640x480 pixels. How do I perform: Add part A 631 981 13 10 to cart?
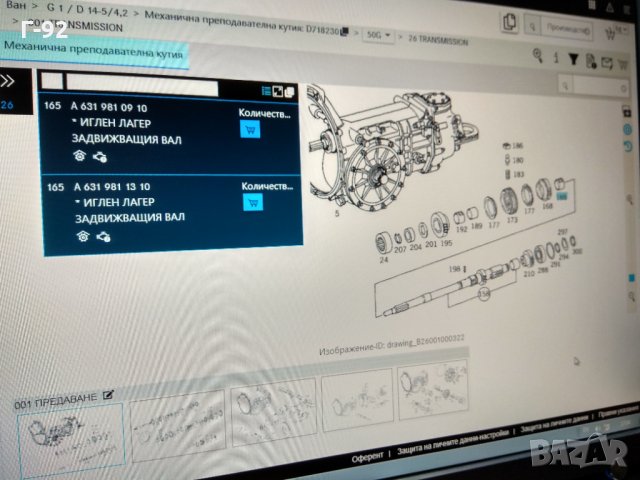tap(252, 203)
